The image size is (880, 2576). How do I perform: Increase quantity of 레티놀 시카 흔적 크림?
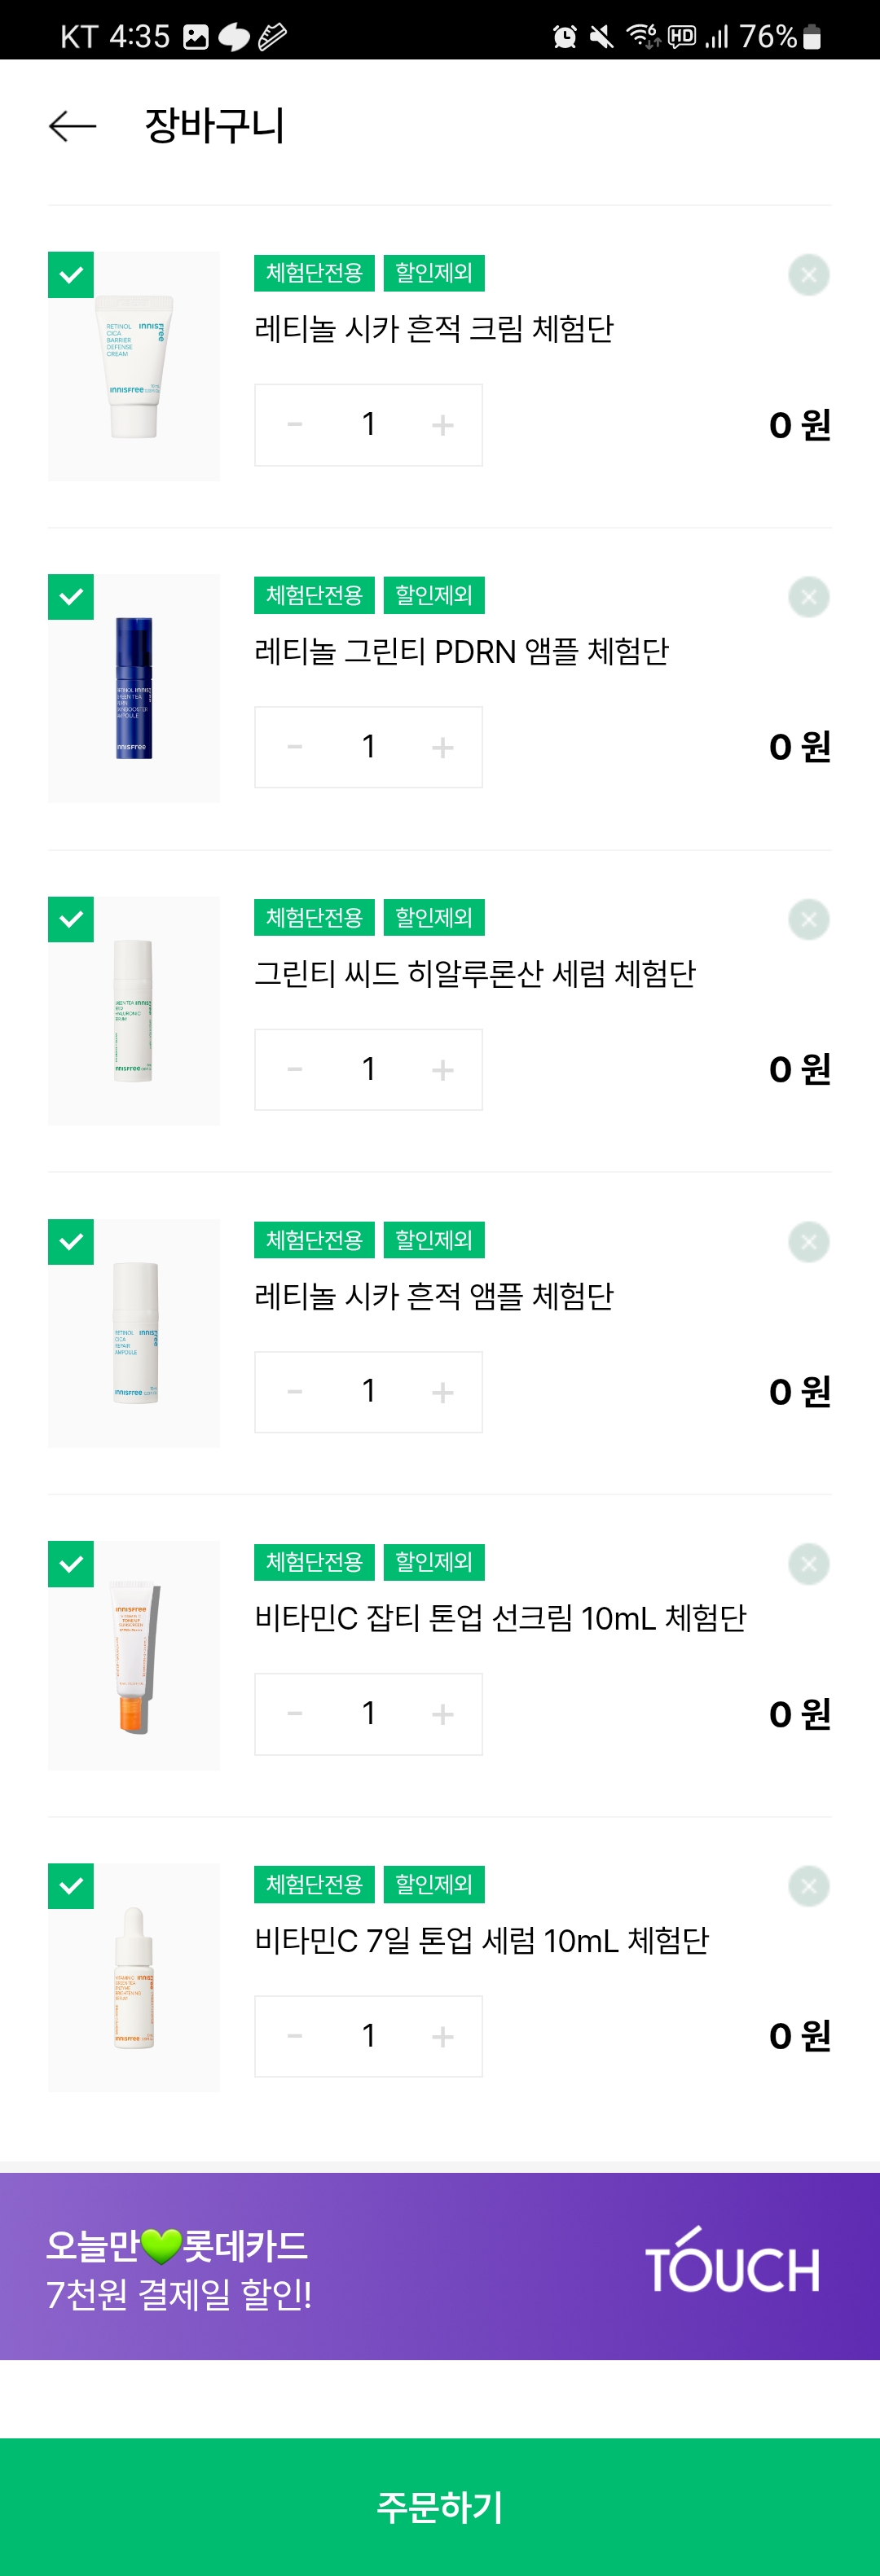click(442, 425)
